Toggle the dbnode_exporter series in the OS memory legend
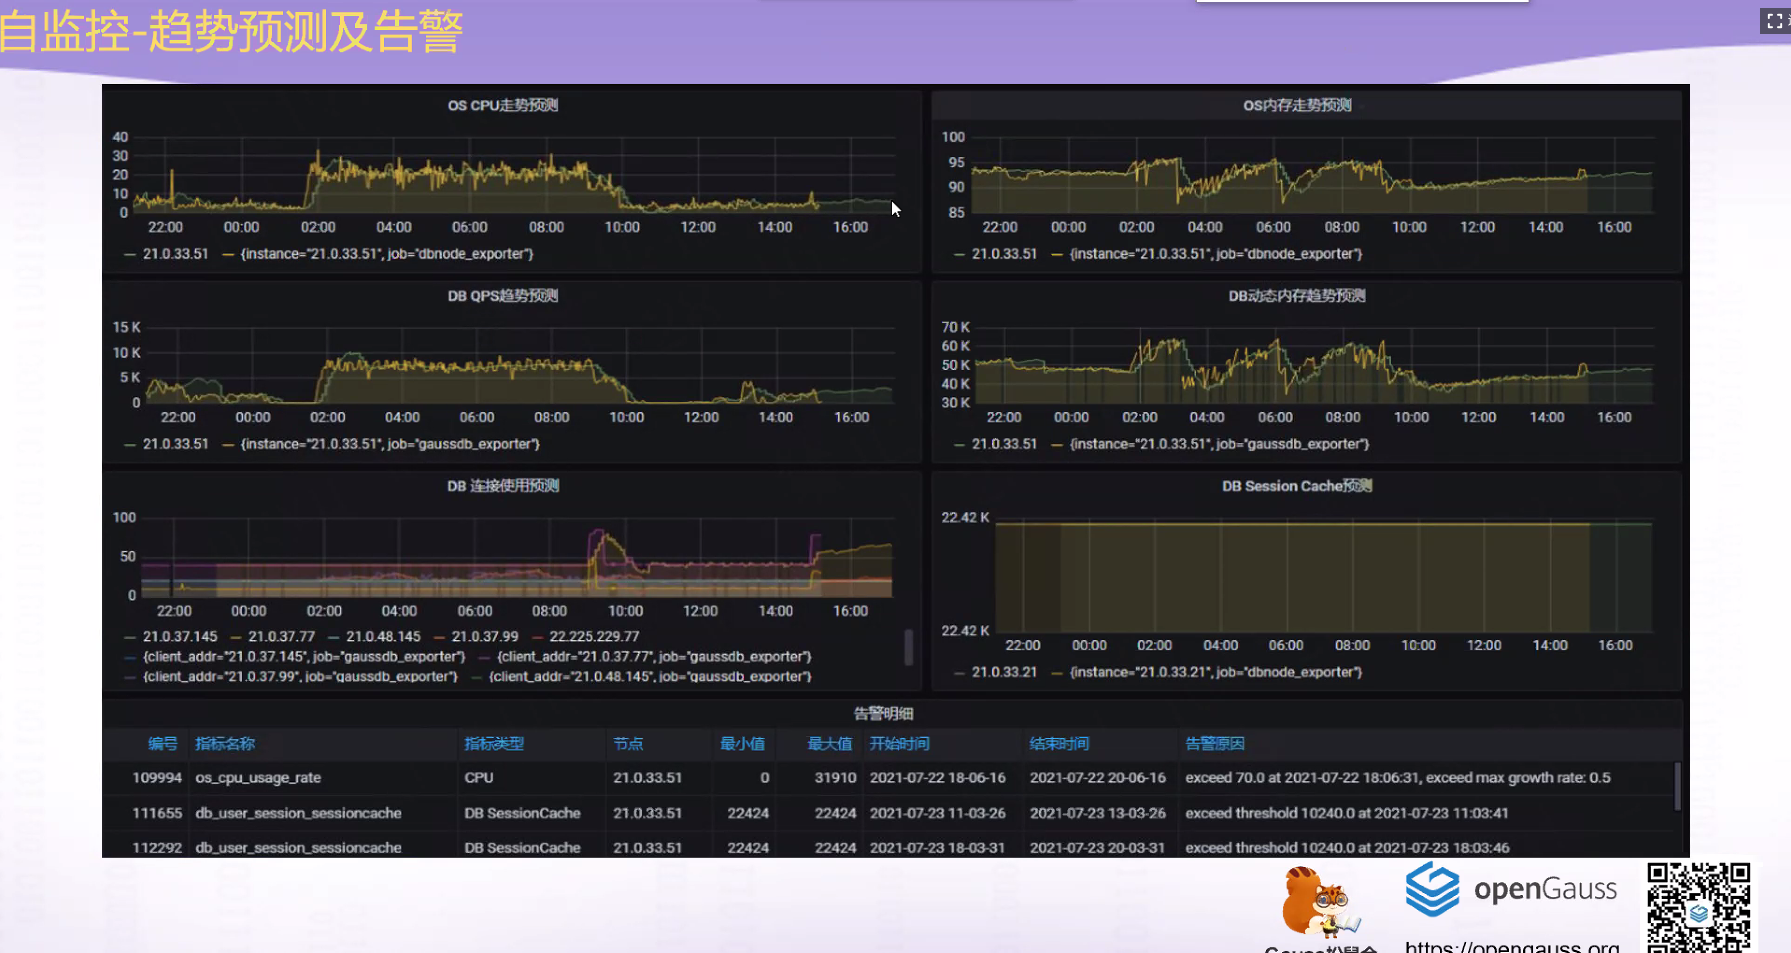The height and width of the screenshot is (953, 1791). [x=1216, y=254]
